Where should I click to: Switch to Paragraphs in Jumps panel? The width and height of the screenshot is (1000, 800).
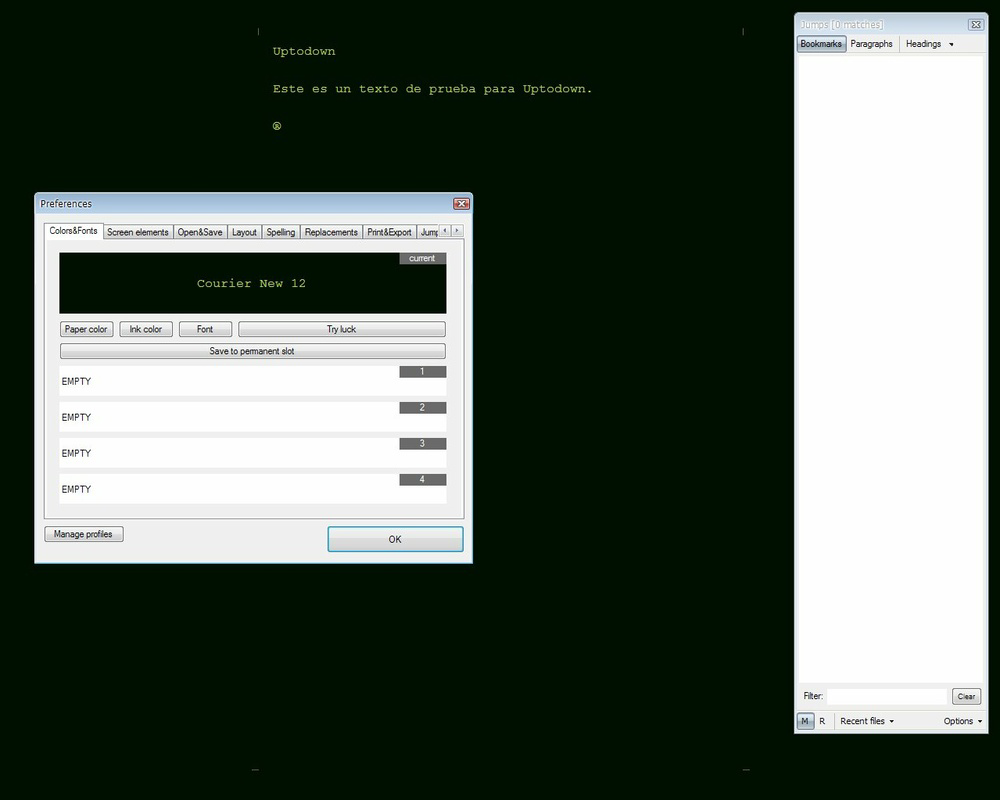pos(871,43)
